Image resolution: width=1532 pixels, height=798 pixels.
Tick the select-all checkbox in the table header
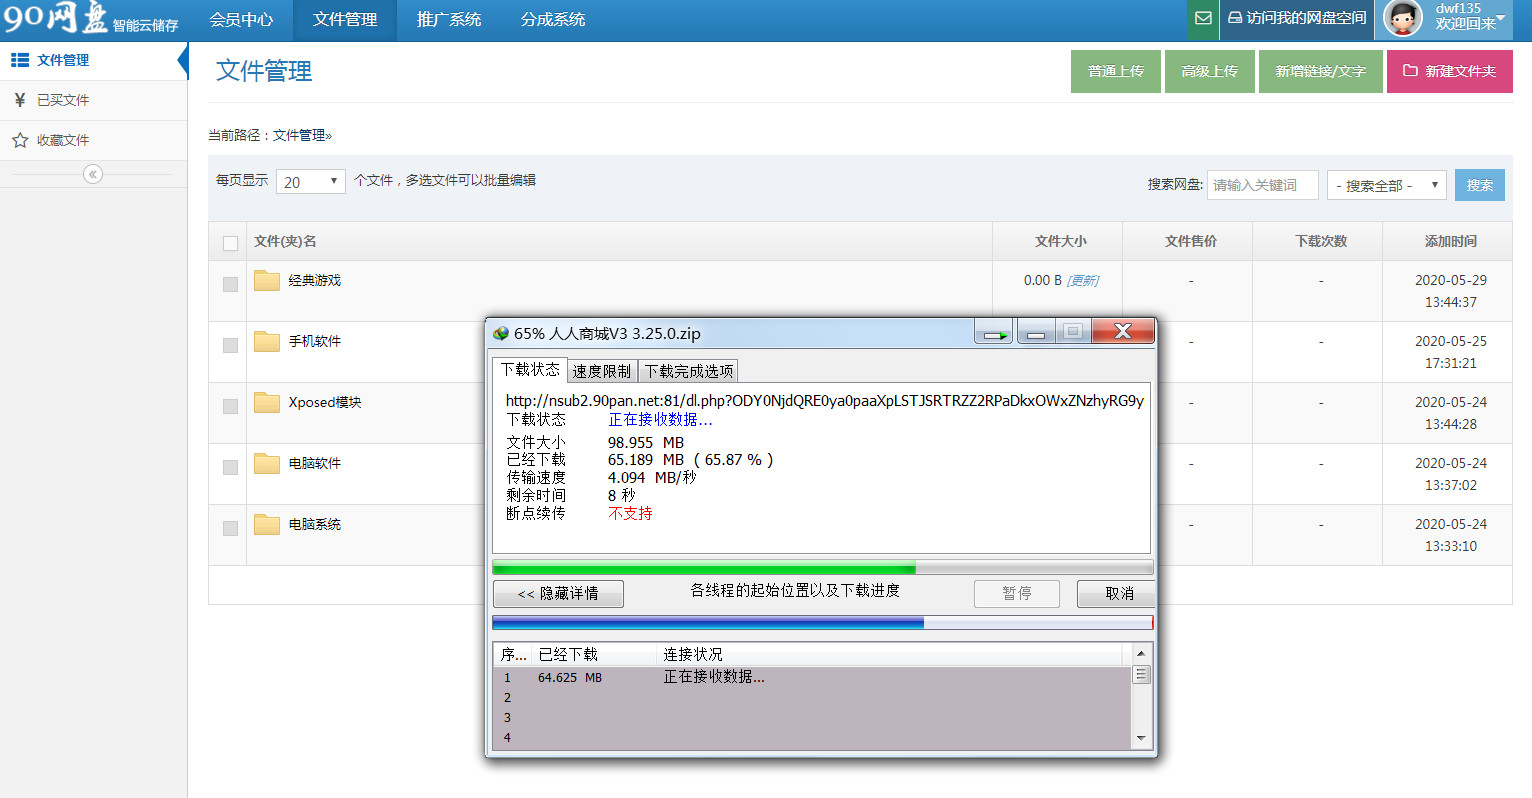click(x=230, y=242)
